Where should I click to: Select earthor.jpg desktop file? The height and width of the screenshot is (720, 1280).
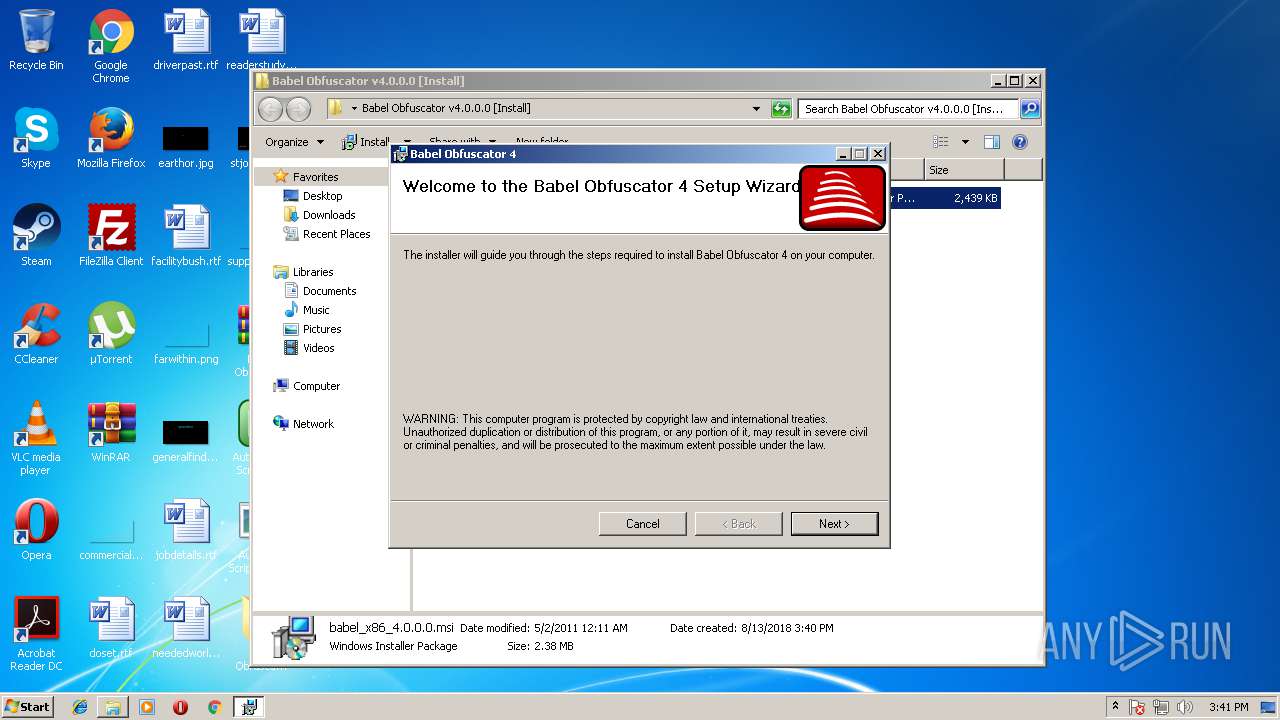coord(186,145)
